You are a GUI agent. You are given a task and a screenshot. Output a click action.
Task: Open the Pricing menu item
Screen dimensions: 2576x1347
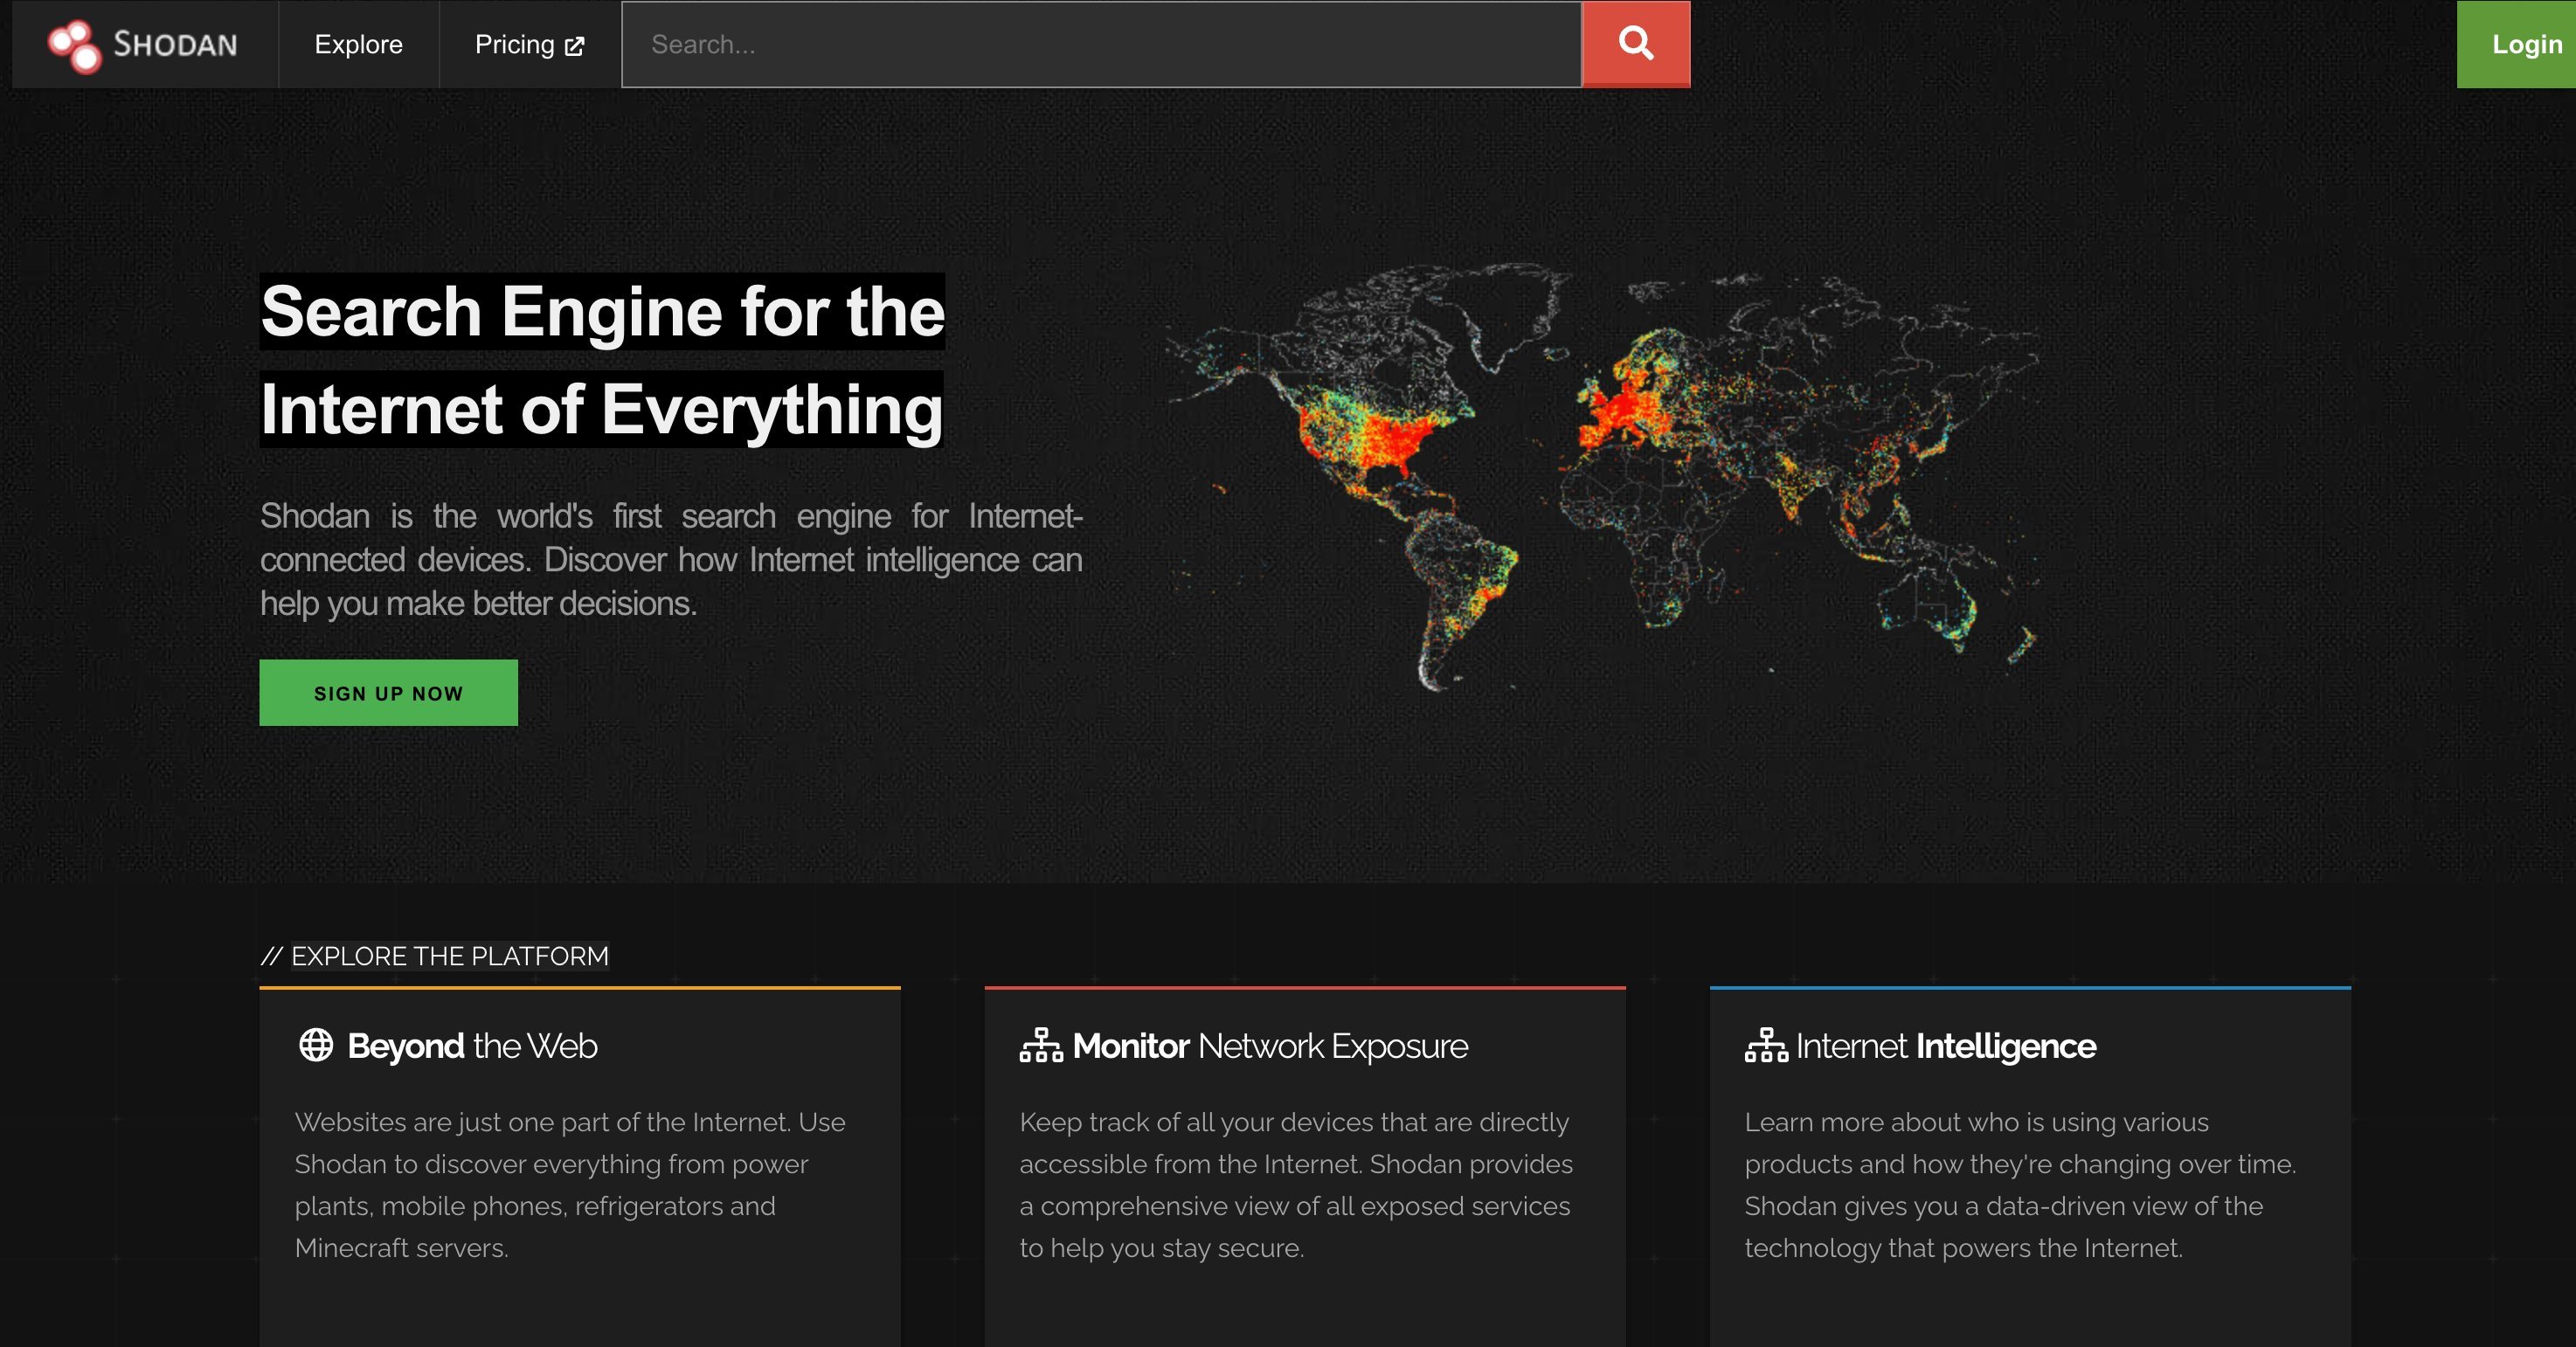click(x=529, y=44)
